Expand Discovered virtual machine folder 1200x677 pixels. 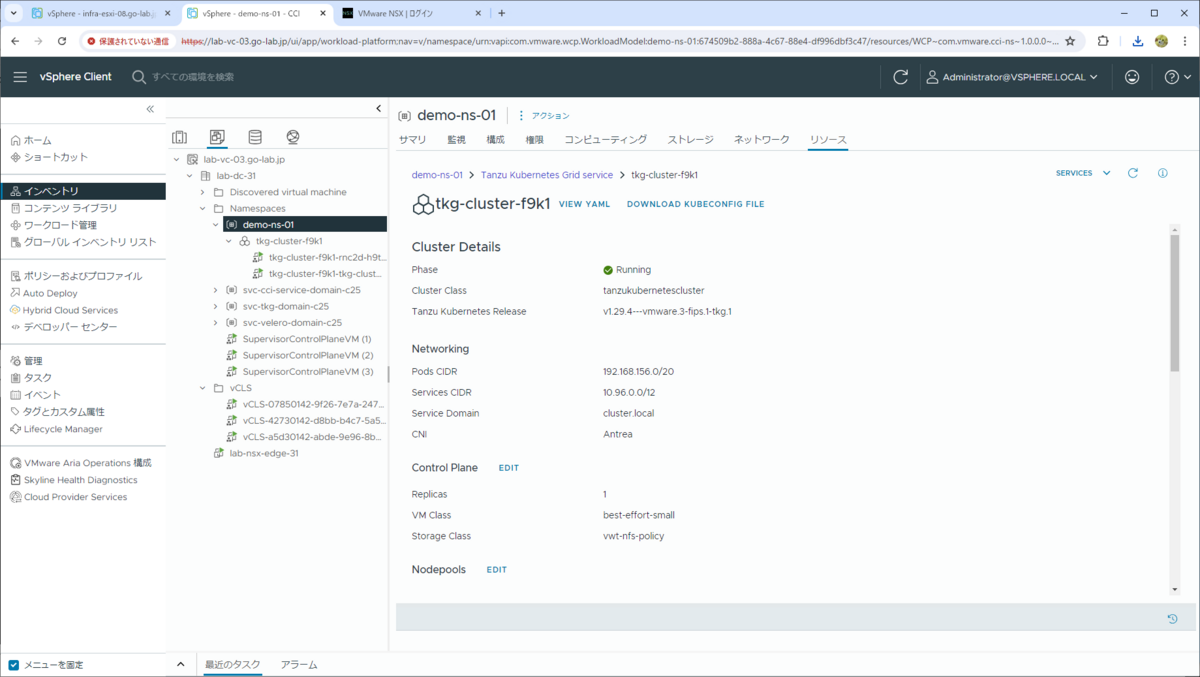tap(203, 192)
